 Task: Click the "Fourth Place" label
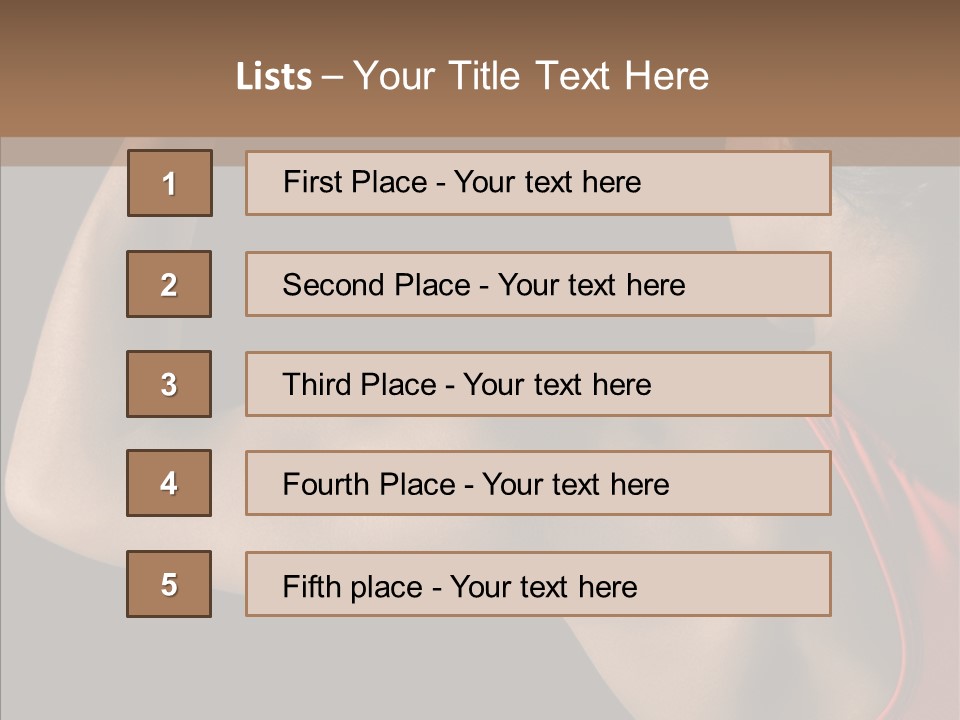[x=369, y=485]
